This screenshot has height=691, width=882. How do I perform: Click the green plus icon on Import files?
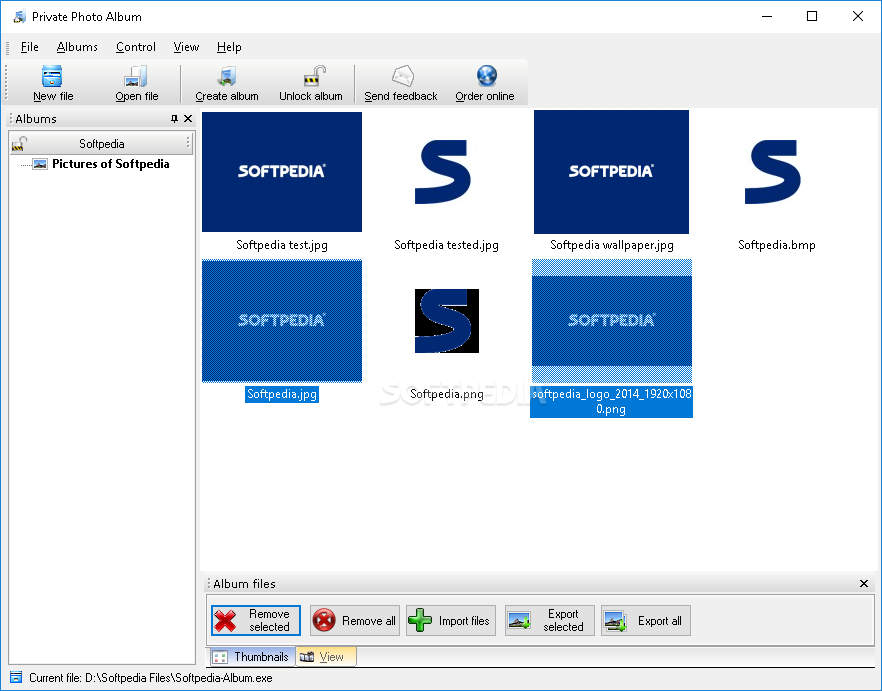click(x=420, y=621)
